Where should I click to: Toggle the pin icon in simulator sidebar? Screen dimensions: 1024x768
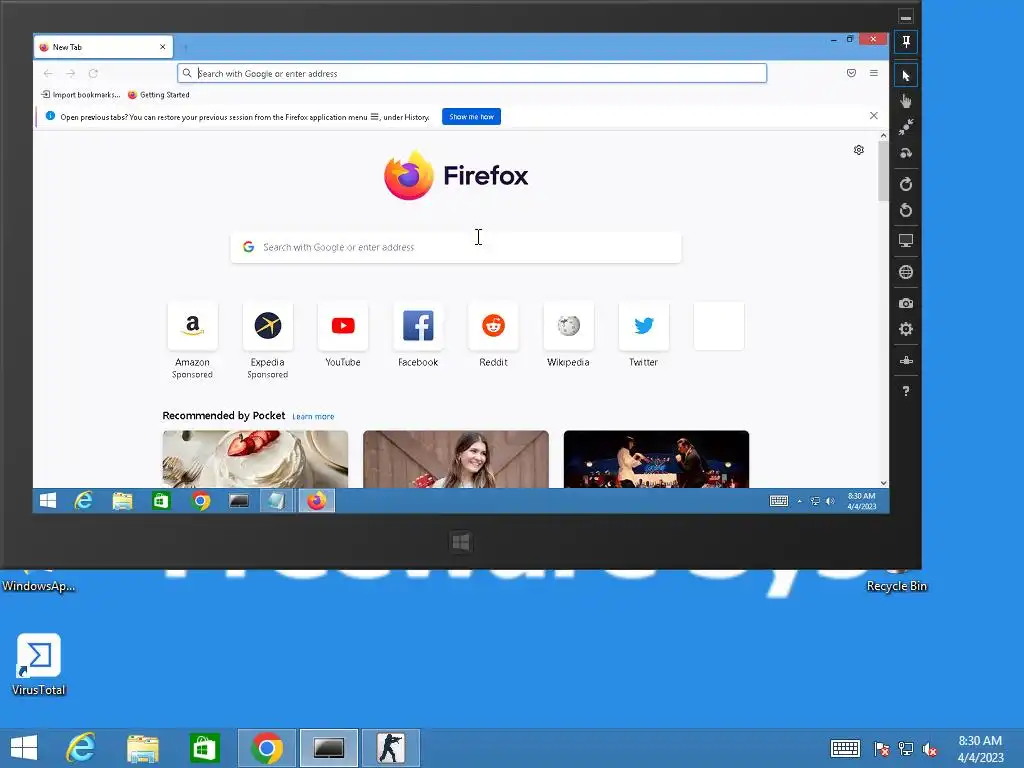tap(906, 42)
